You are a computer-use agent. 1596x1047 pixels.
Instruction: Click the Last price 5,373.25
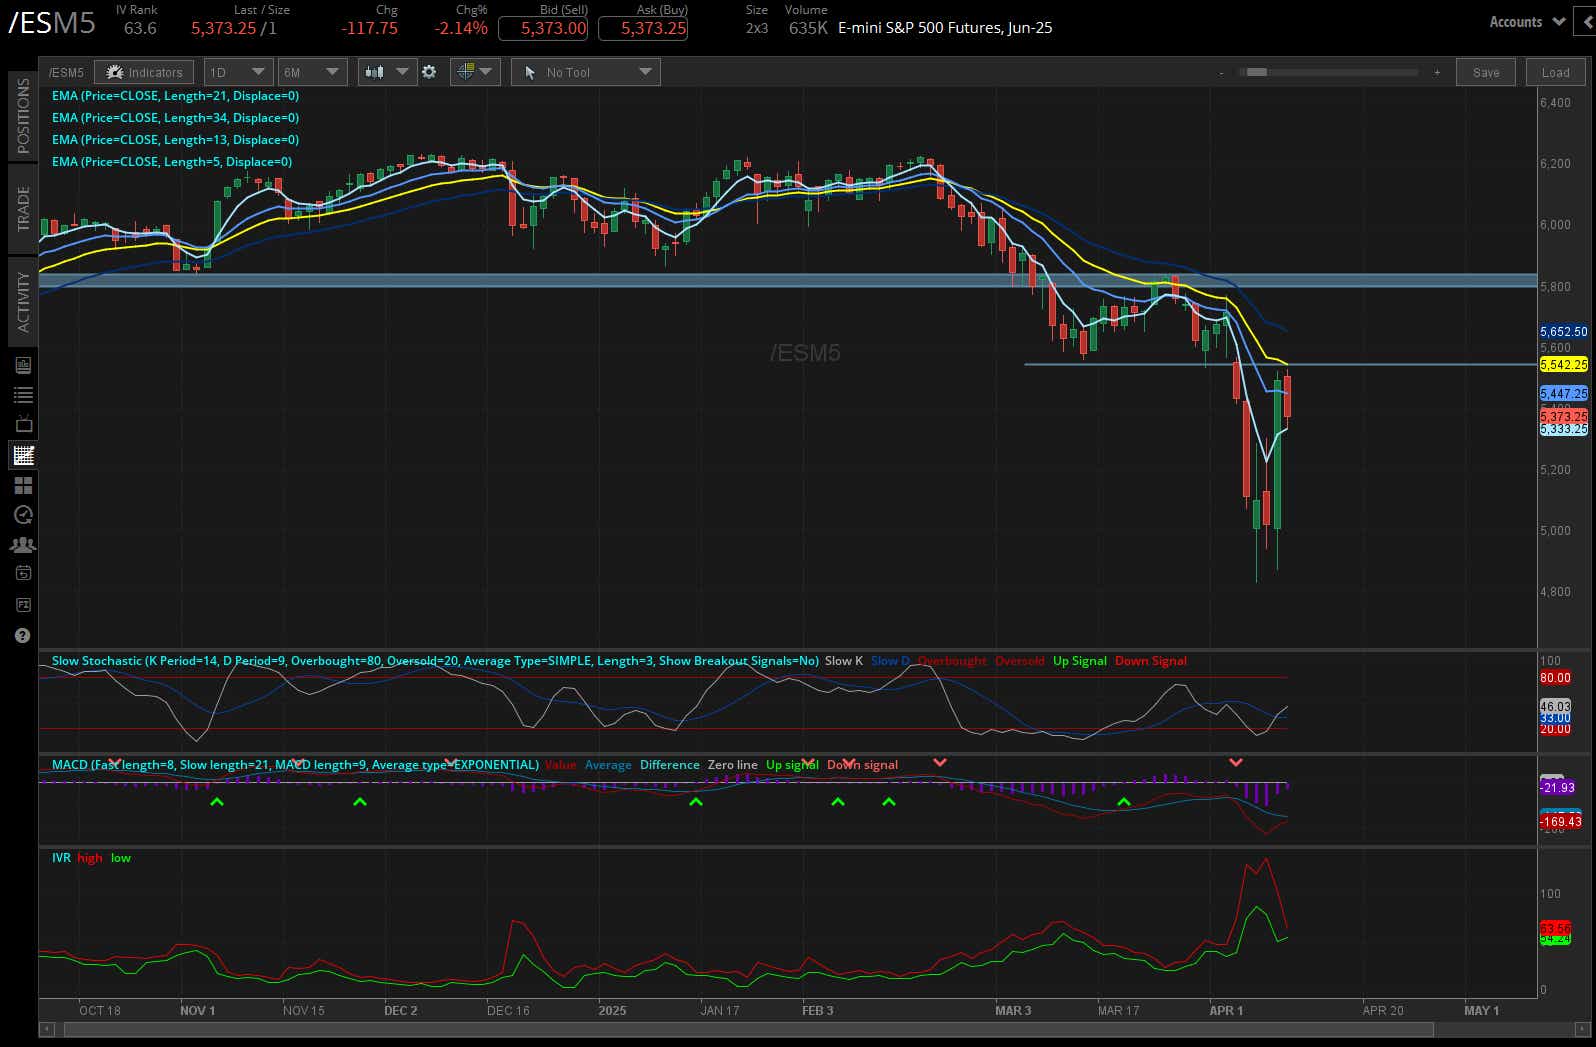(x=224, y=28)
